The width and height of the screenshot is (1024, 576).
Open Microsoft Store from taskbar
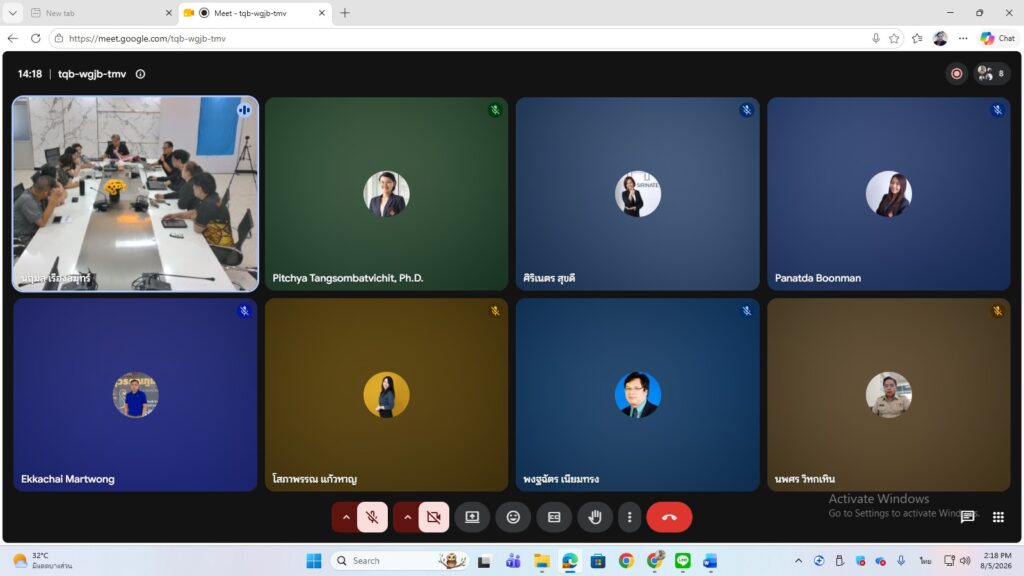(598, 561)
